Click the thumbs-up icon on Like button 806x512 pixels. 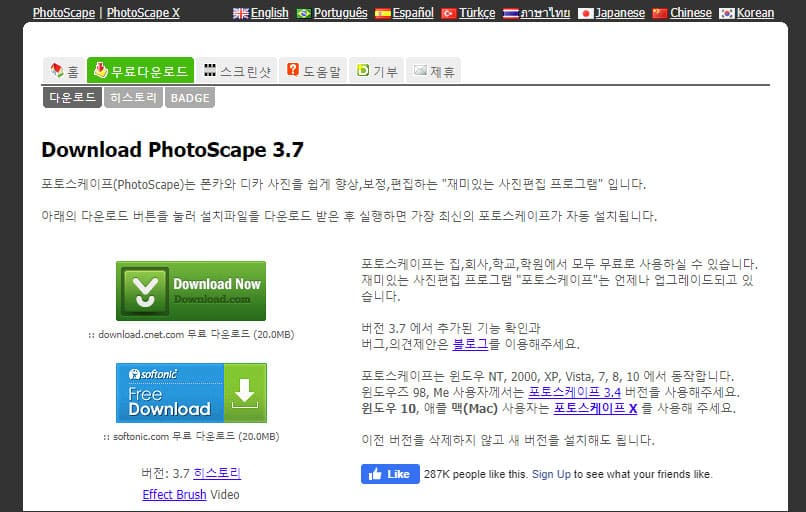pyautogui.click(x=375, y=474)
